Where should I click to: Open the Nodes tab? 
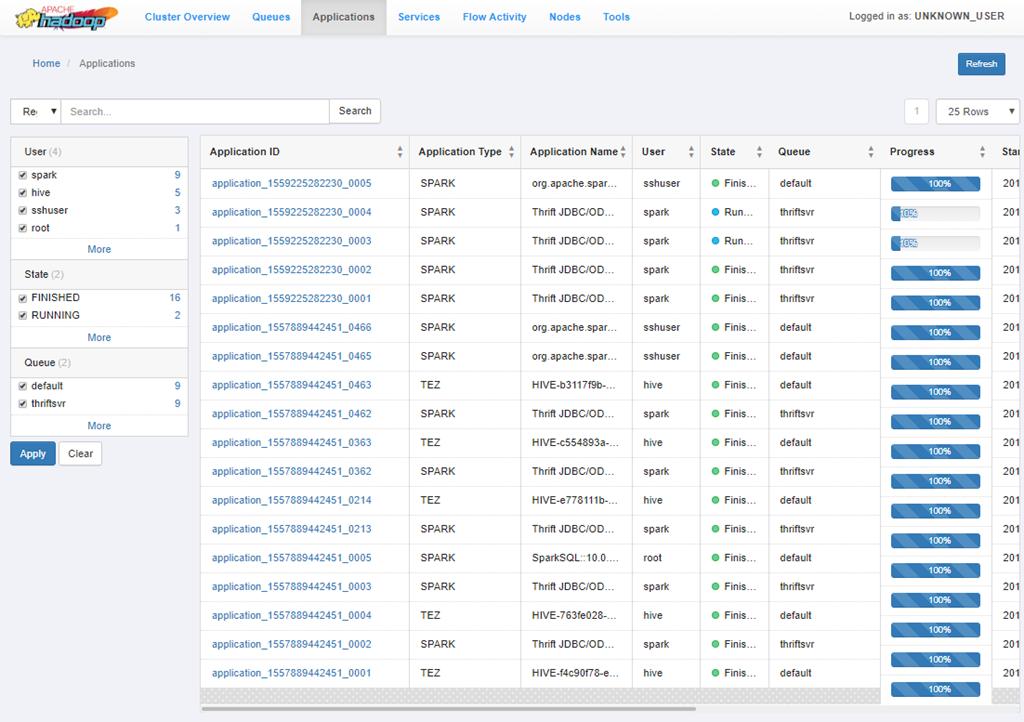(565, 17)
